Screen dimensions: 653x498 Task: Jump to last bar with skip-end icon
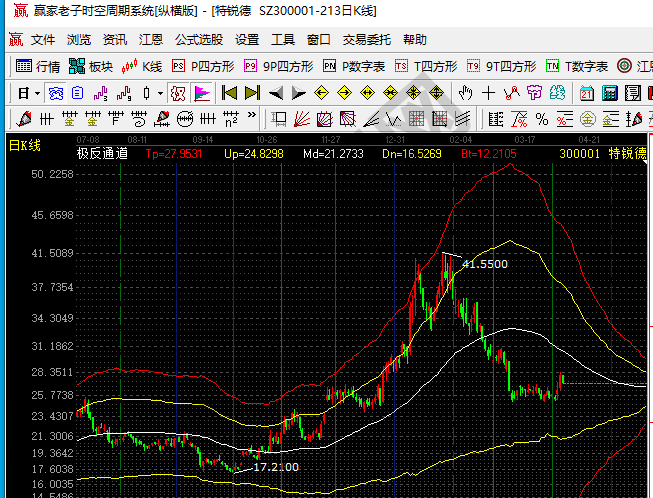[252, 93]
